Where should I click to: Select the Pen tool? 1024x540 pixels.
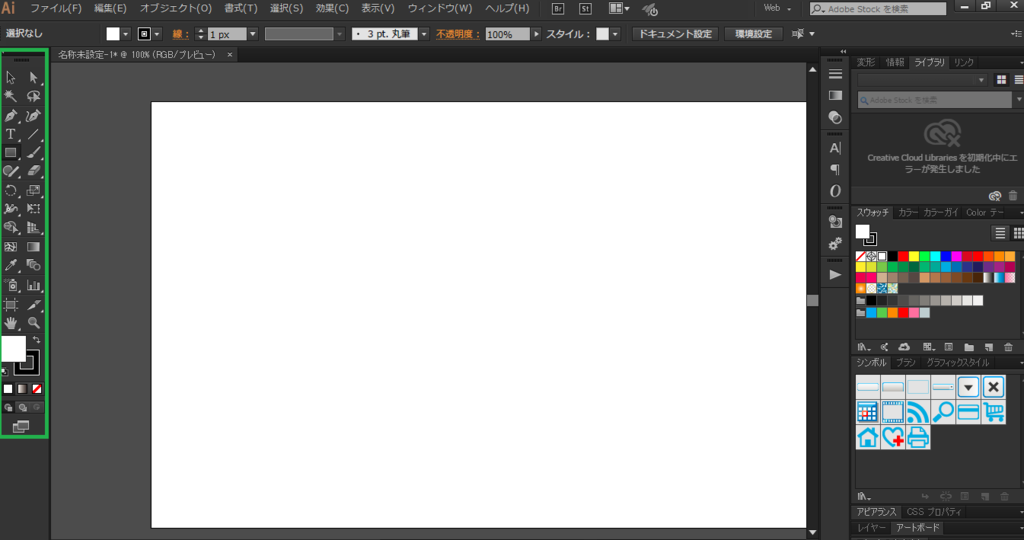(11, 116)
